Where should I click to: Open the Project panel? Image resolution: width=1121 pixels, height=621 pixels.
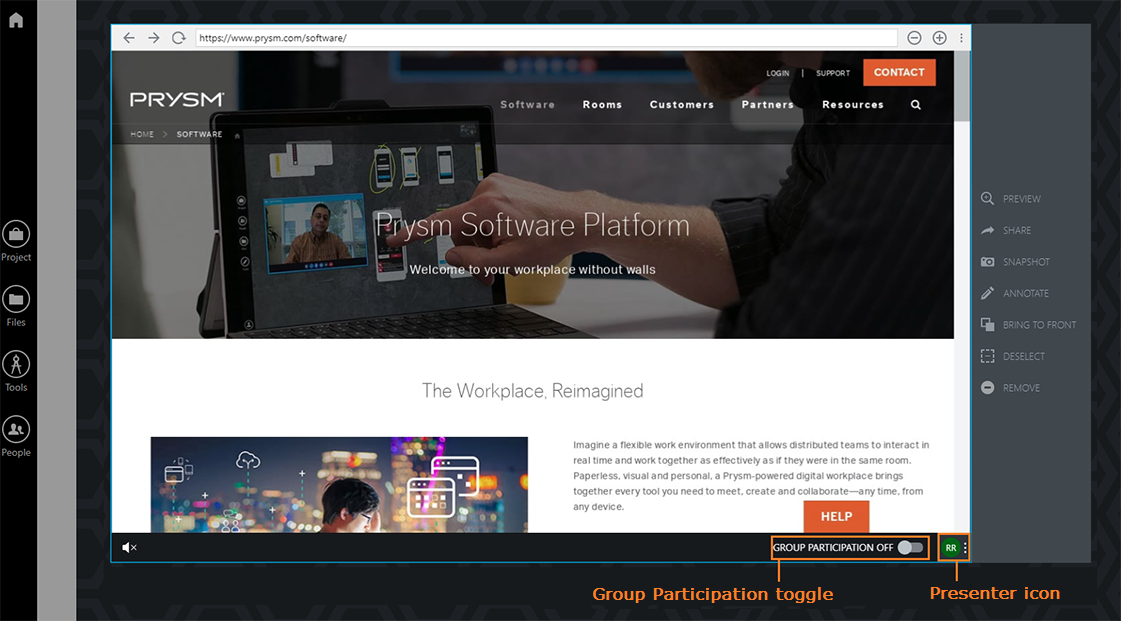[x=16, y=242]
